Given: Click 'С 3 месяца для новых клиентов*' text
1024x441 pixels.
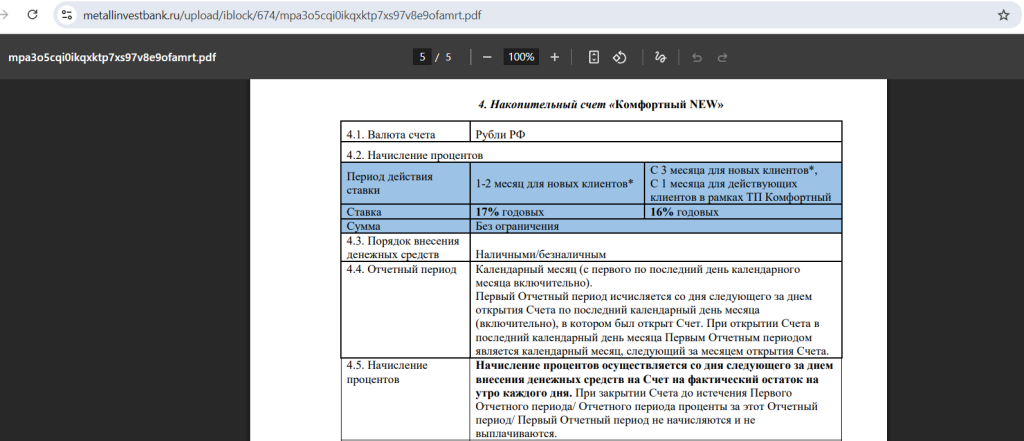Looking at the screenshot, I should [734, 170].
